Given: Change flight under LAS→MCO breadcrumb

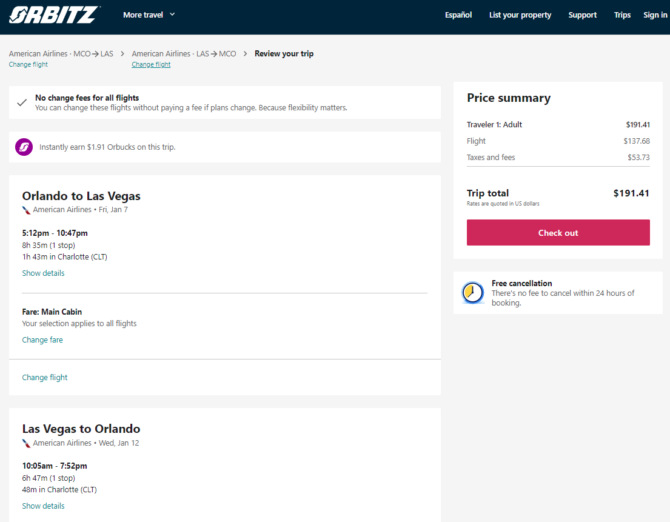Looking at the screenshot, I should (151, 65).
